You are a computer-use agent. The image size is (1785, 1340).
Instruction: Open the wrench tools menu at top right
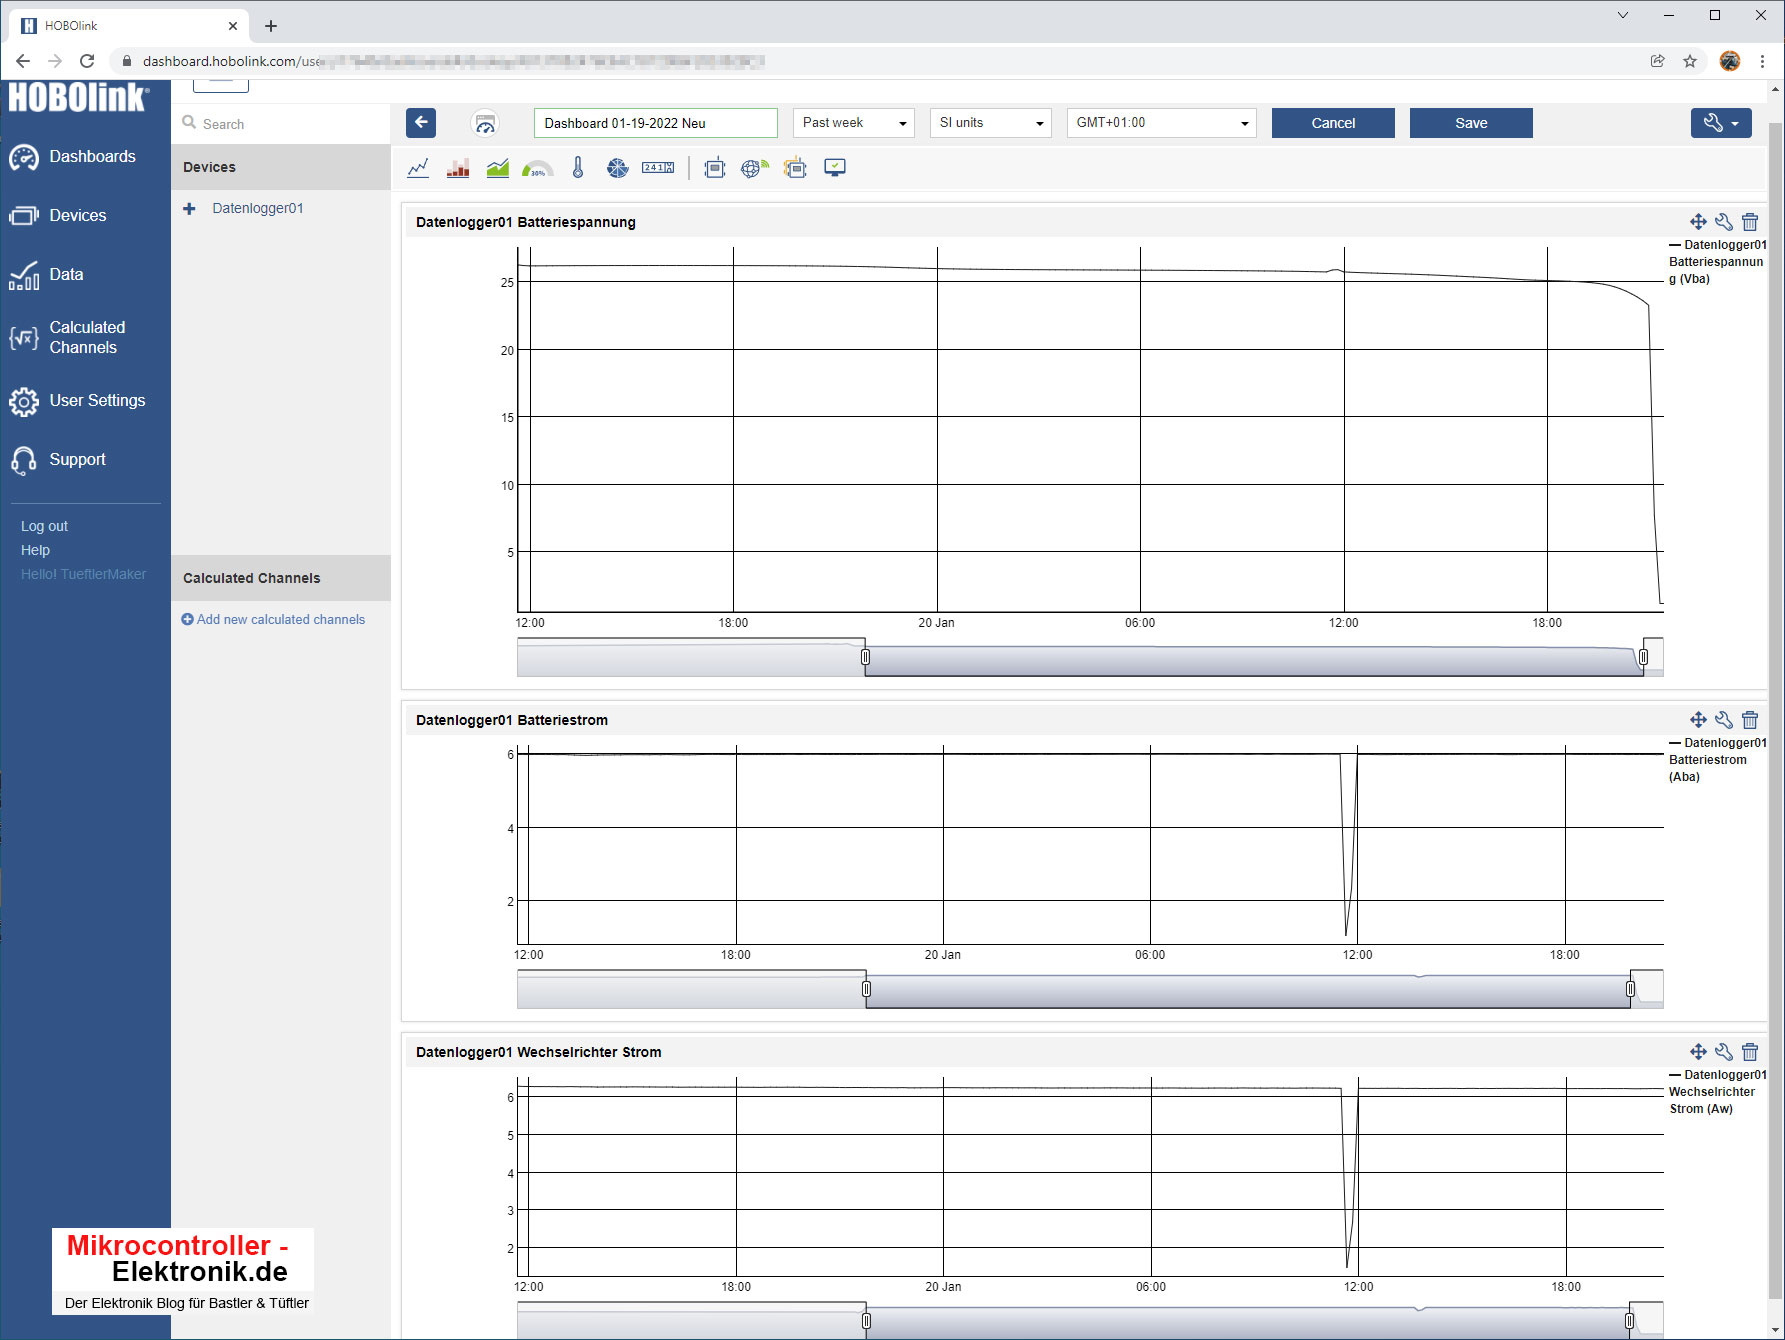pos(1721,123)
